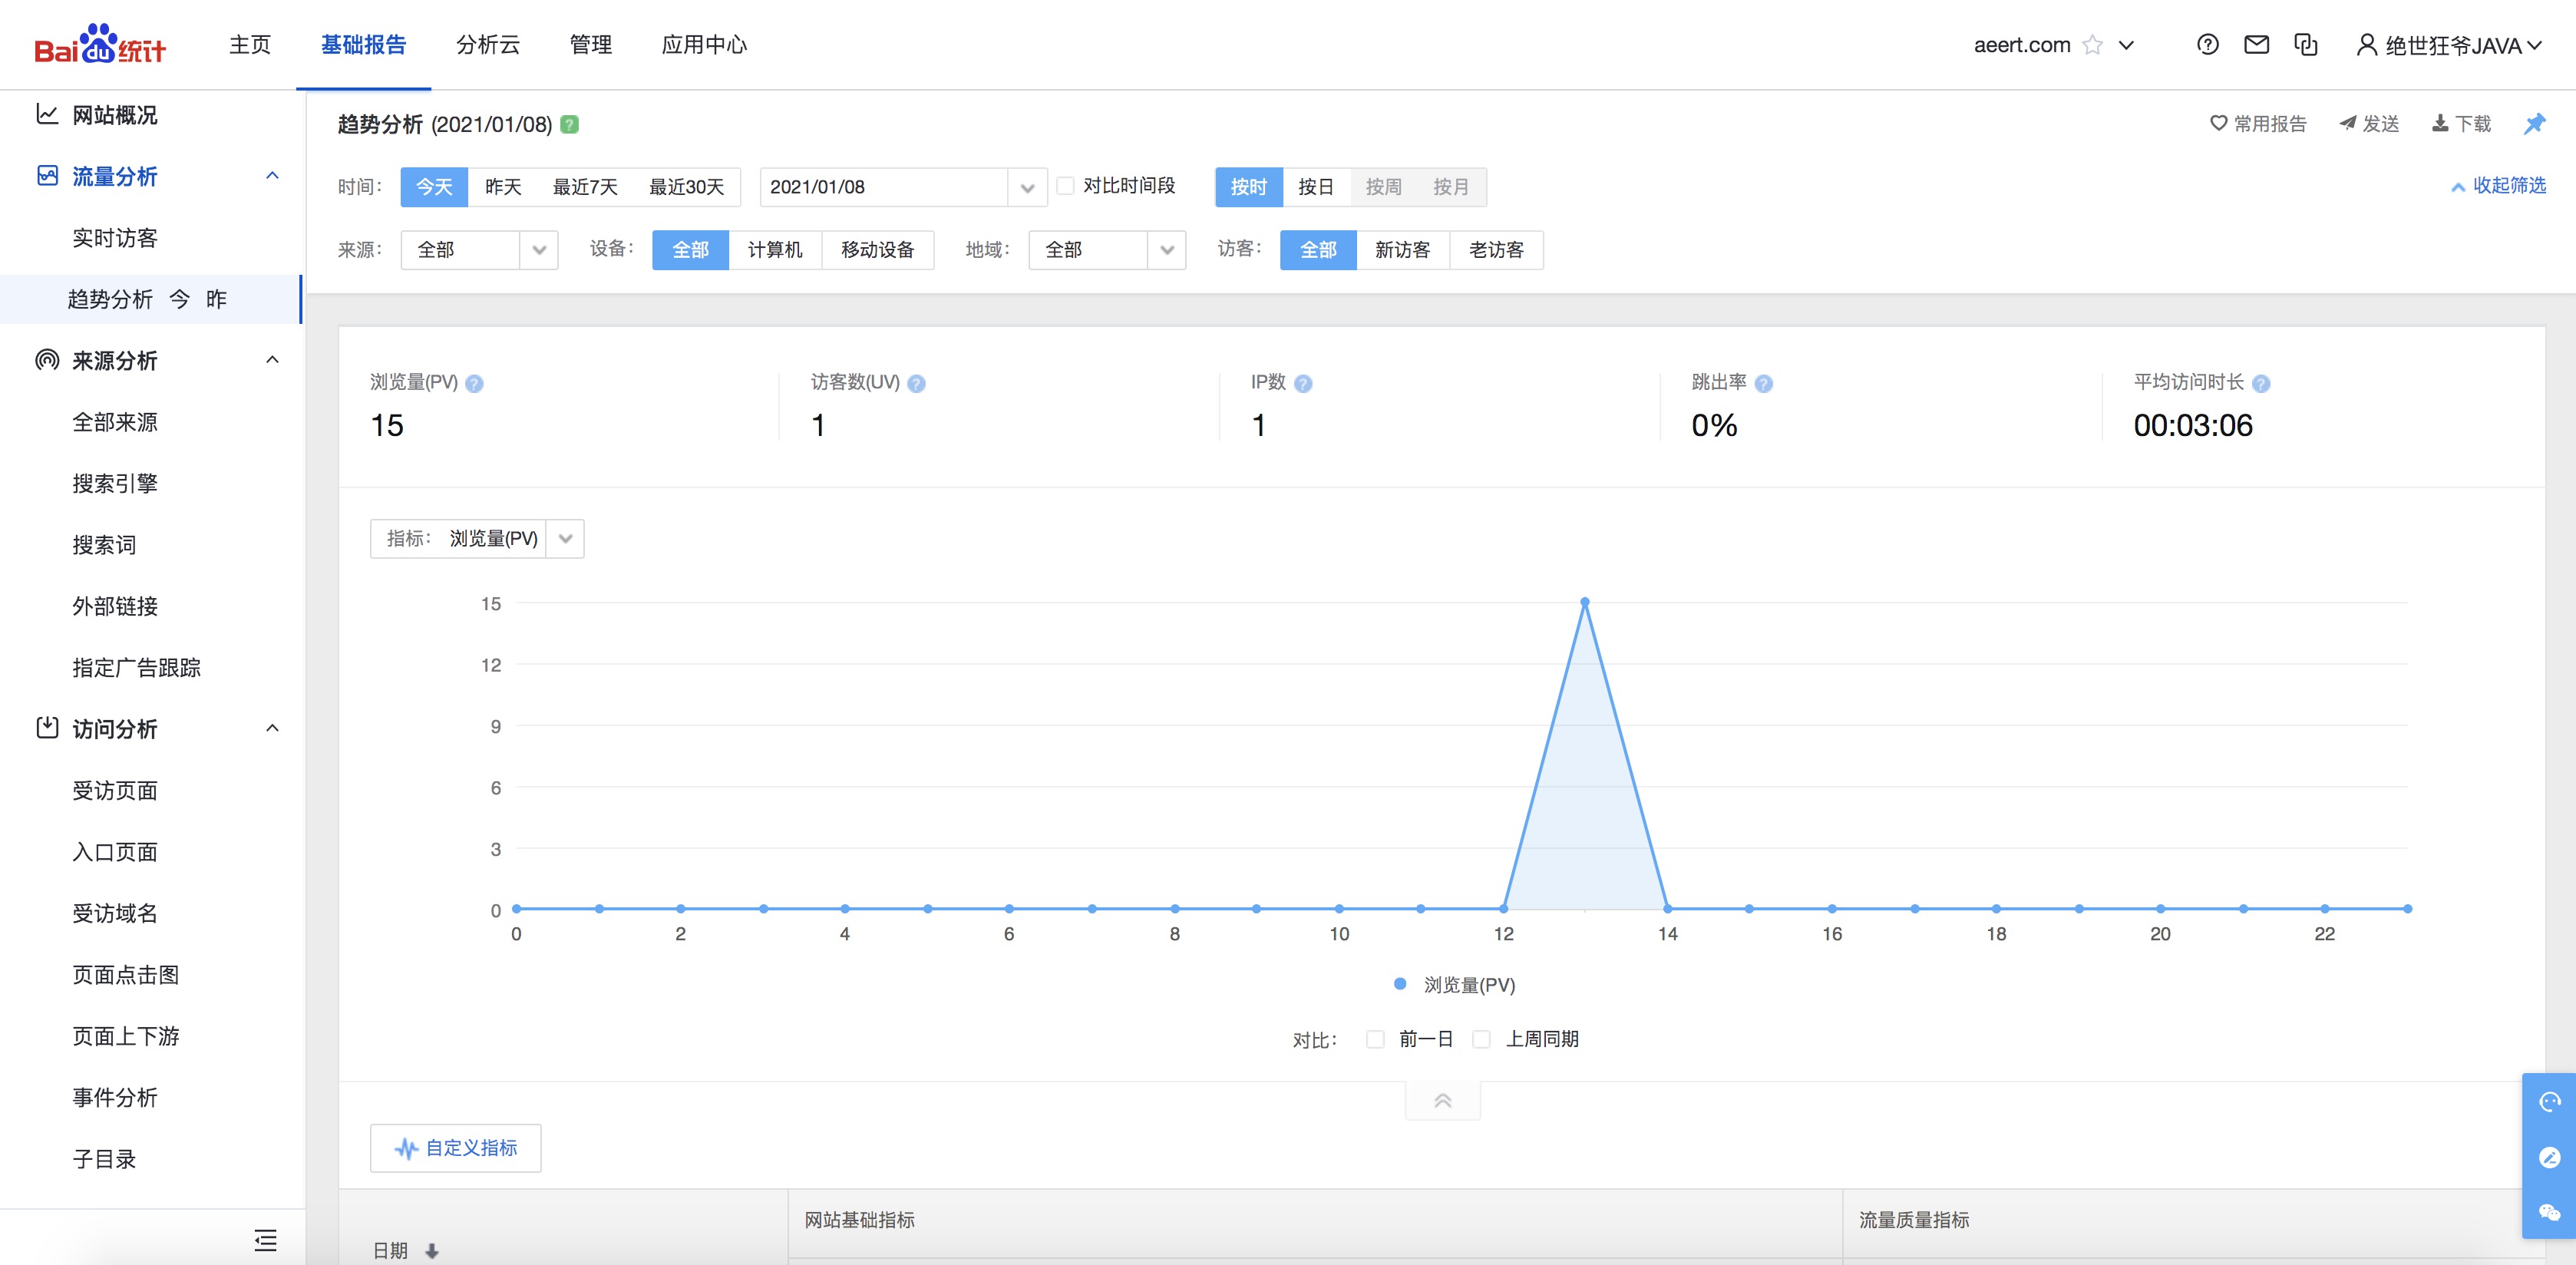
Task: Click the help question mark icon in header
Action: 2207,44
